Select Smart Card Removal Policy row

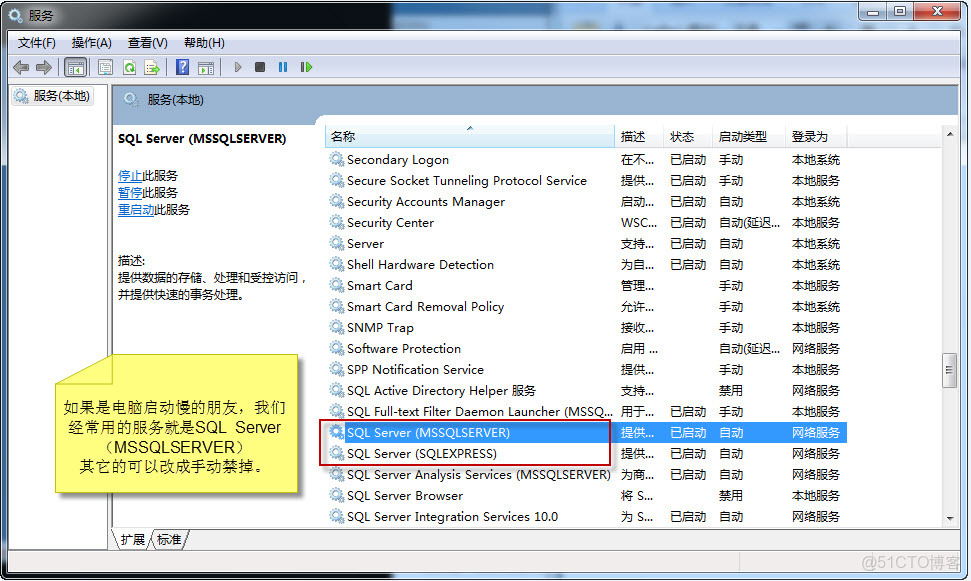coord(586,307)
